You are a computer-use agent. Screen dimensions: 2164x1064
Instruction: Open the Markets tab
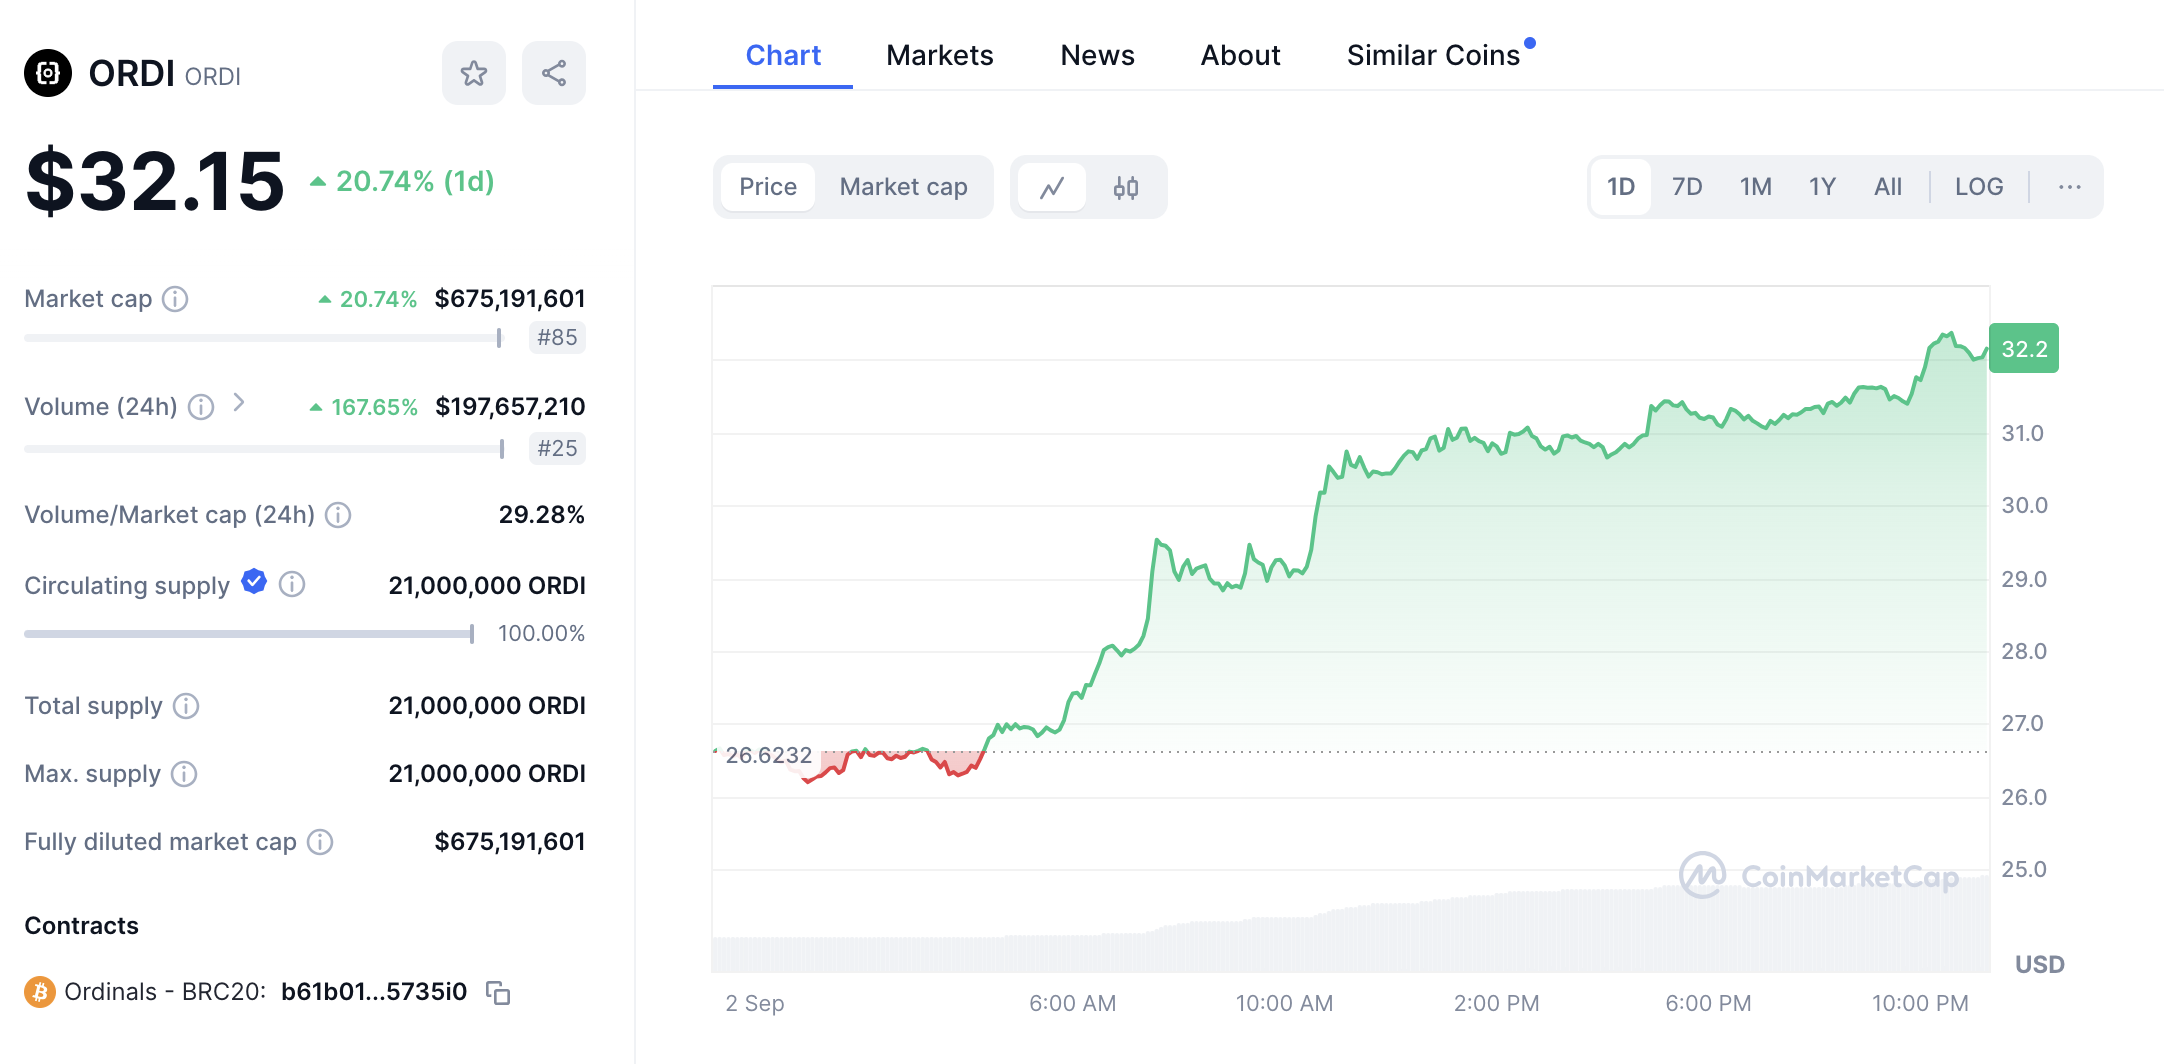[x=940, y=55]
